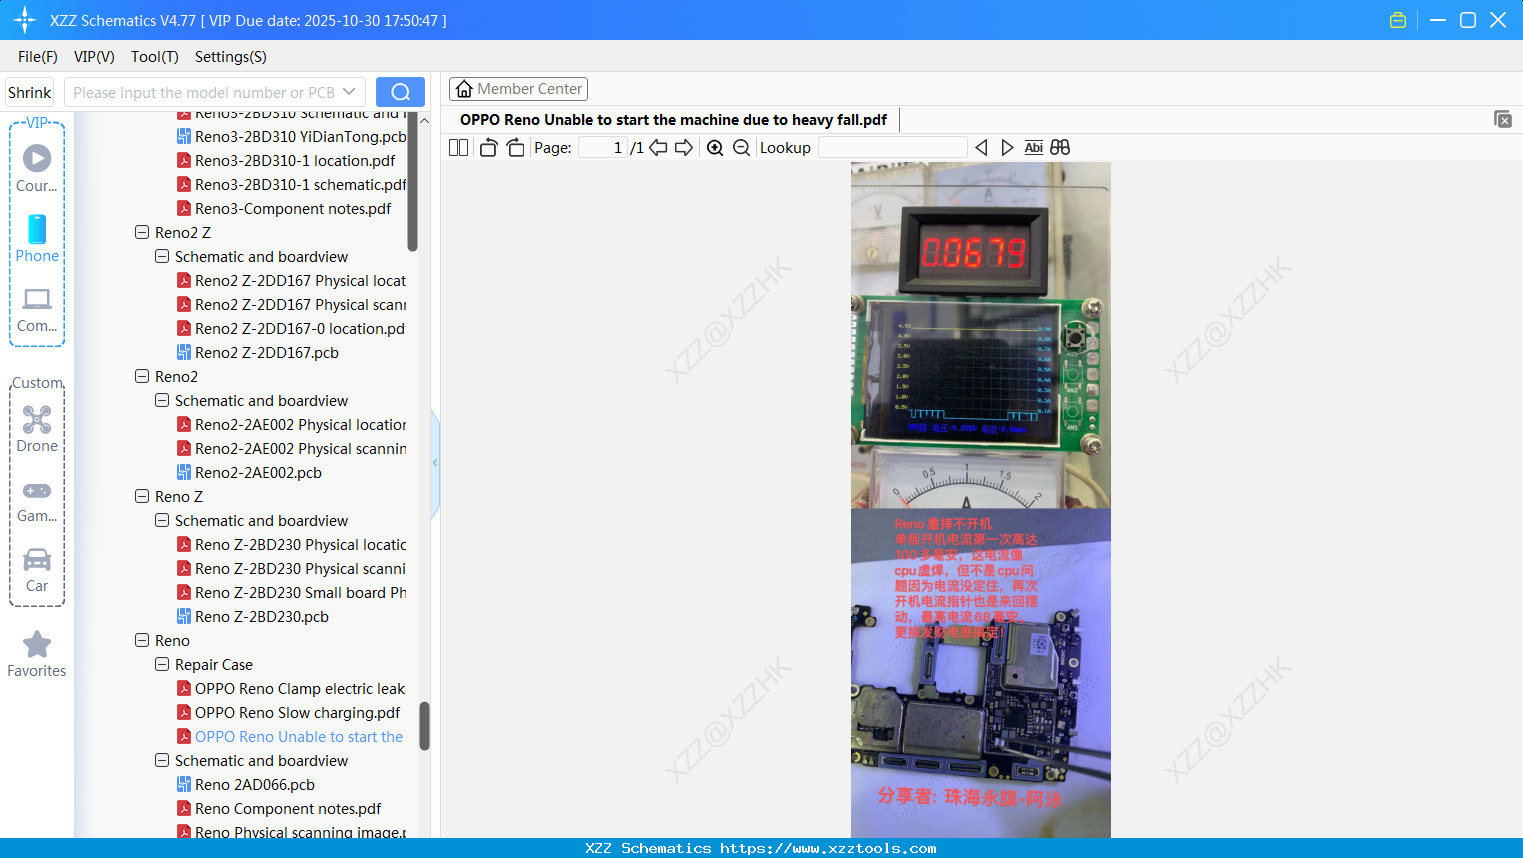Find next lookup match triangle
1523x858 pixels.
(x=1007, y=148)
